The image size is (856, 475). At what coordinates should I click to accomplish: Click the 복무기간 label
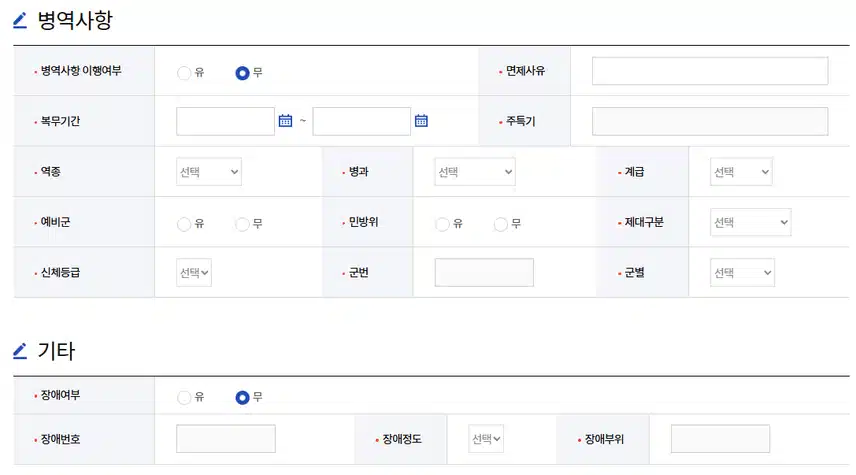61,121
